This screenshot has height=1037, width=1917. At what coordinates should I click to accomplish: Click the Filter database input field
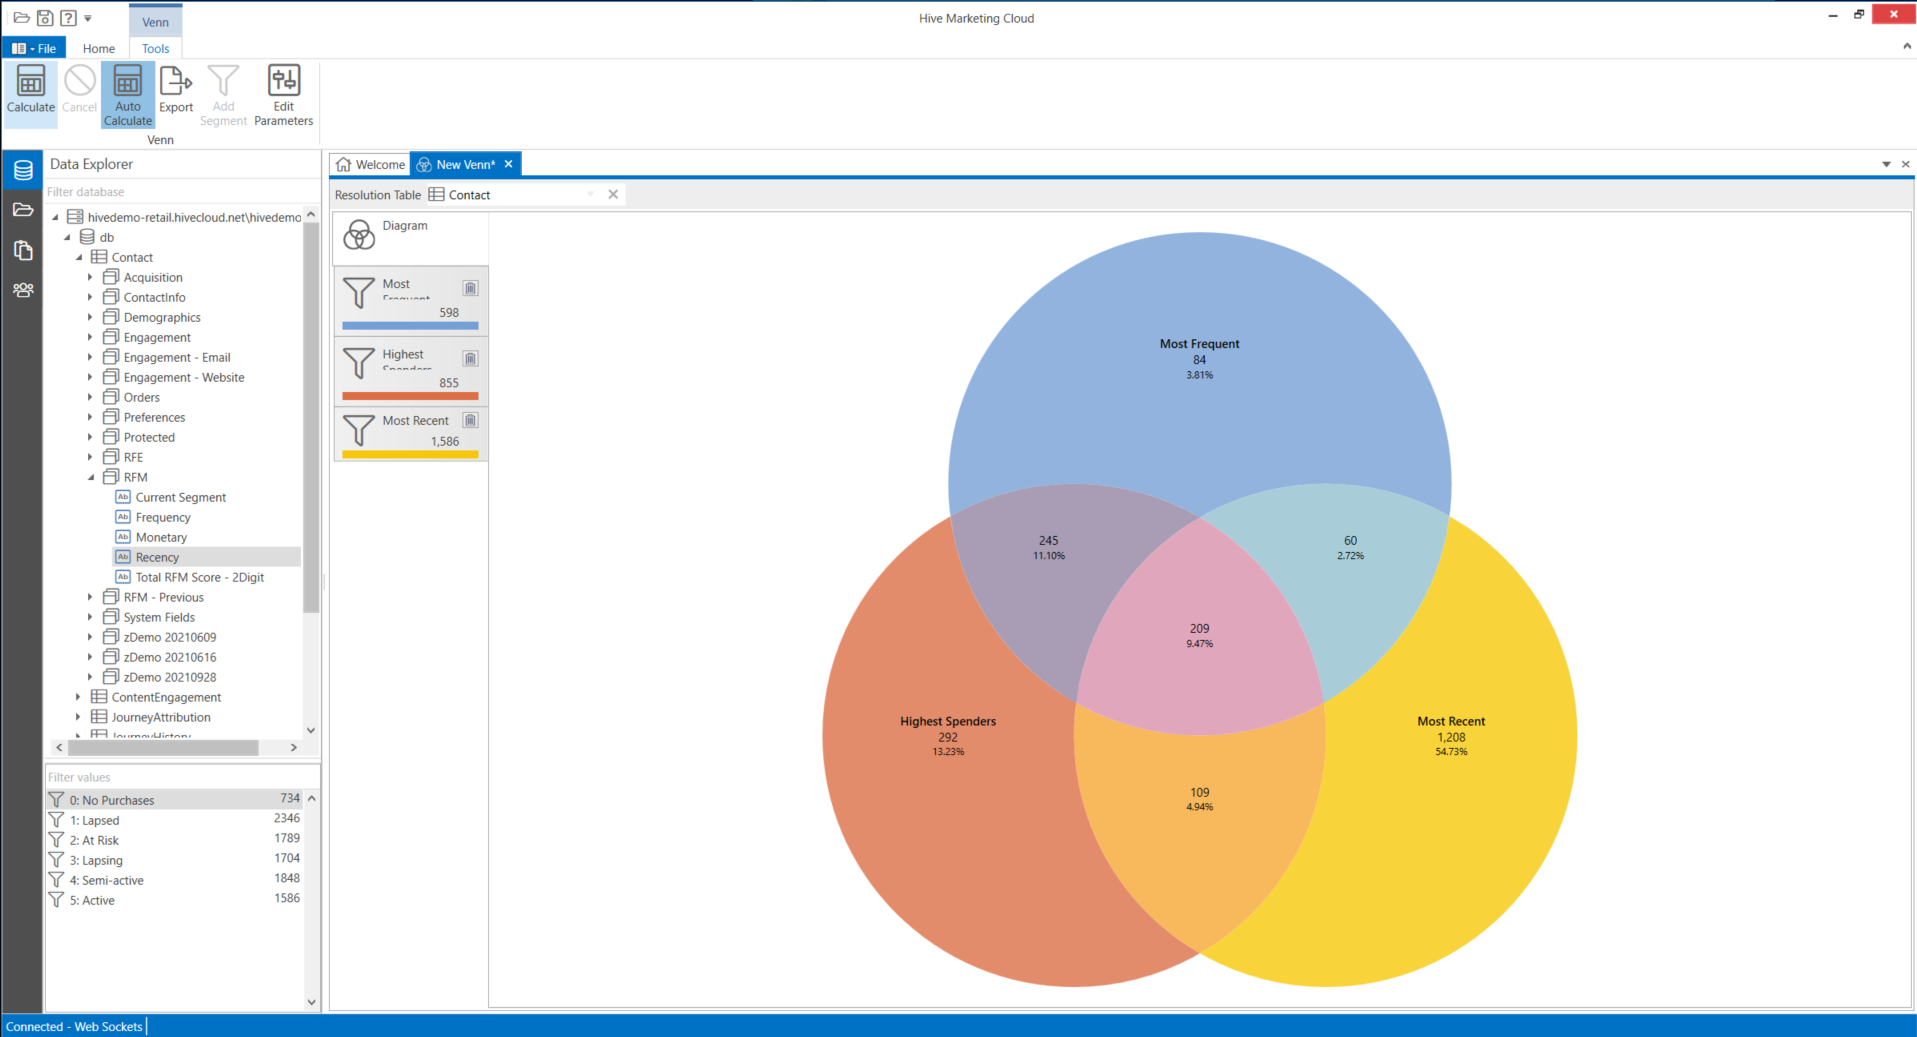click(x=181, y=192)
